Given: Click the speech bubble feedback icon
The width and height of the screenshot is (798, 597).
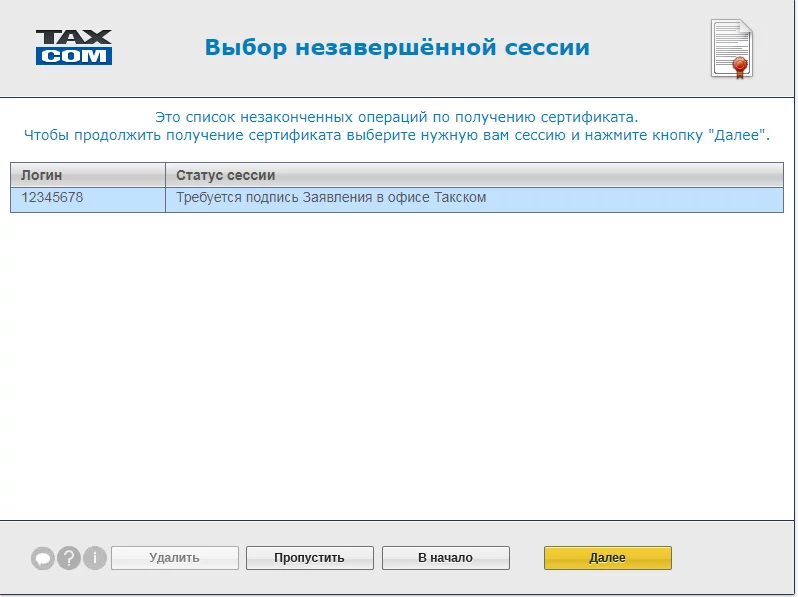Looking at the screenshot, I should [x=42, y=558].
